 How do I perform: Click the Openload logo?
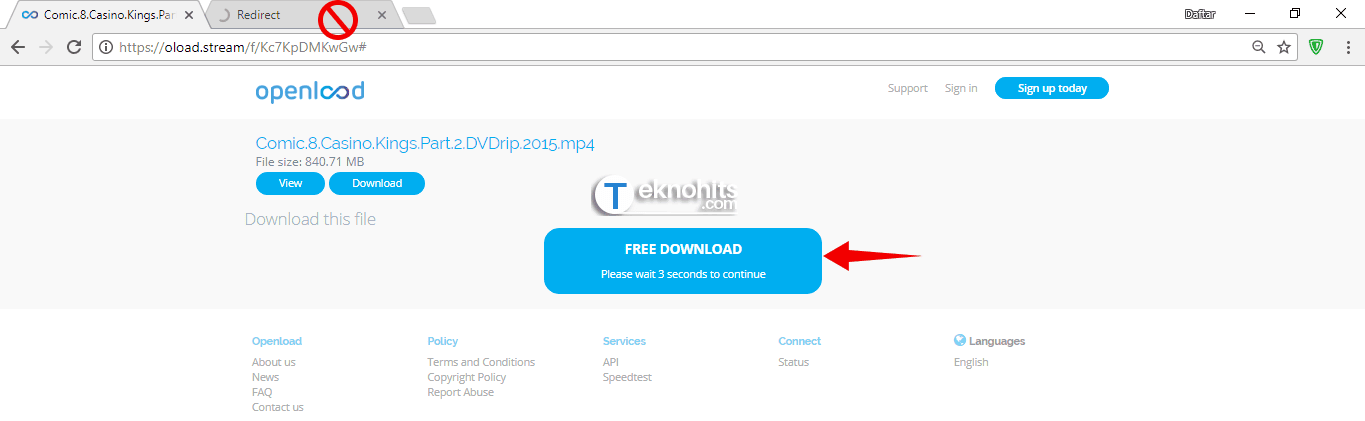310,91
